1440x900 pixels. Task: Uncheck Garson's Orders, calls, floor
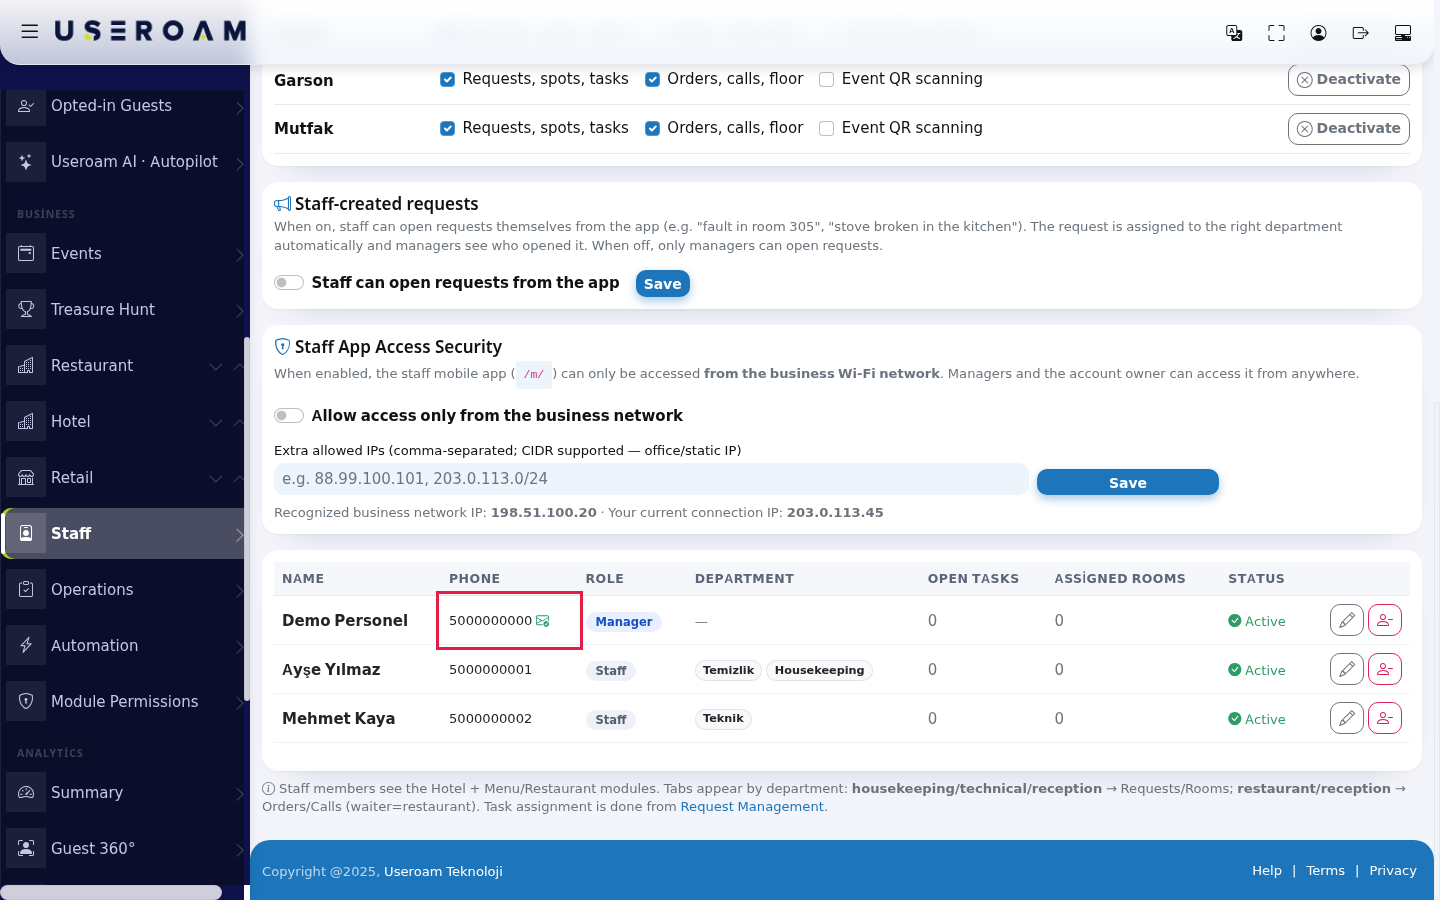point(652,80)
